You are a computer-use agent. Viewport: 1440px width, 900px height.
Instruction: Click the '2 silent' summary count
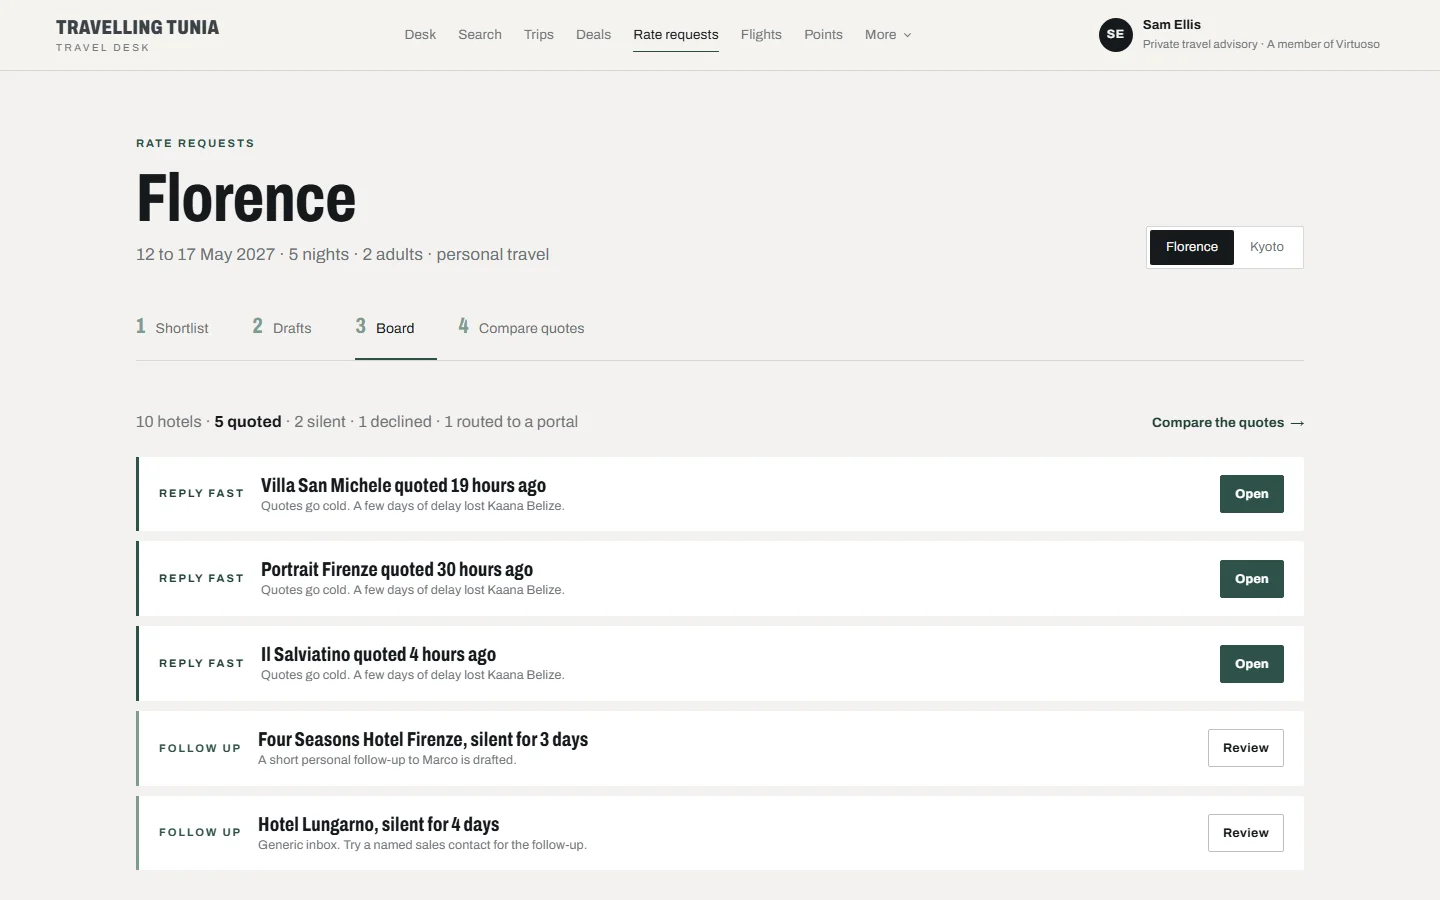[320, 422]
